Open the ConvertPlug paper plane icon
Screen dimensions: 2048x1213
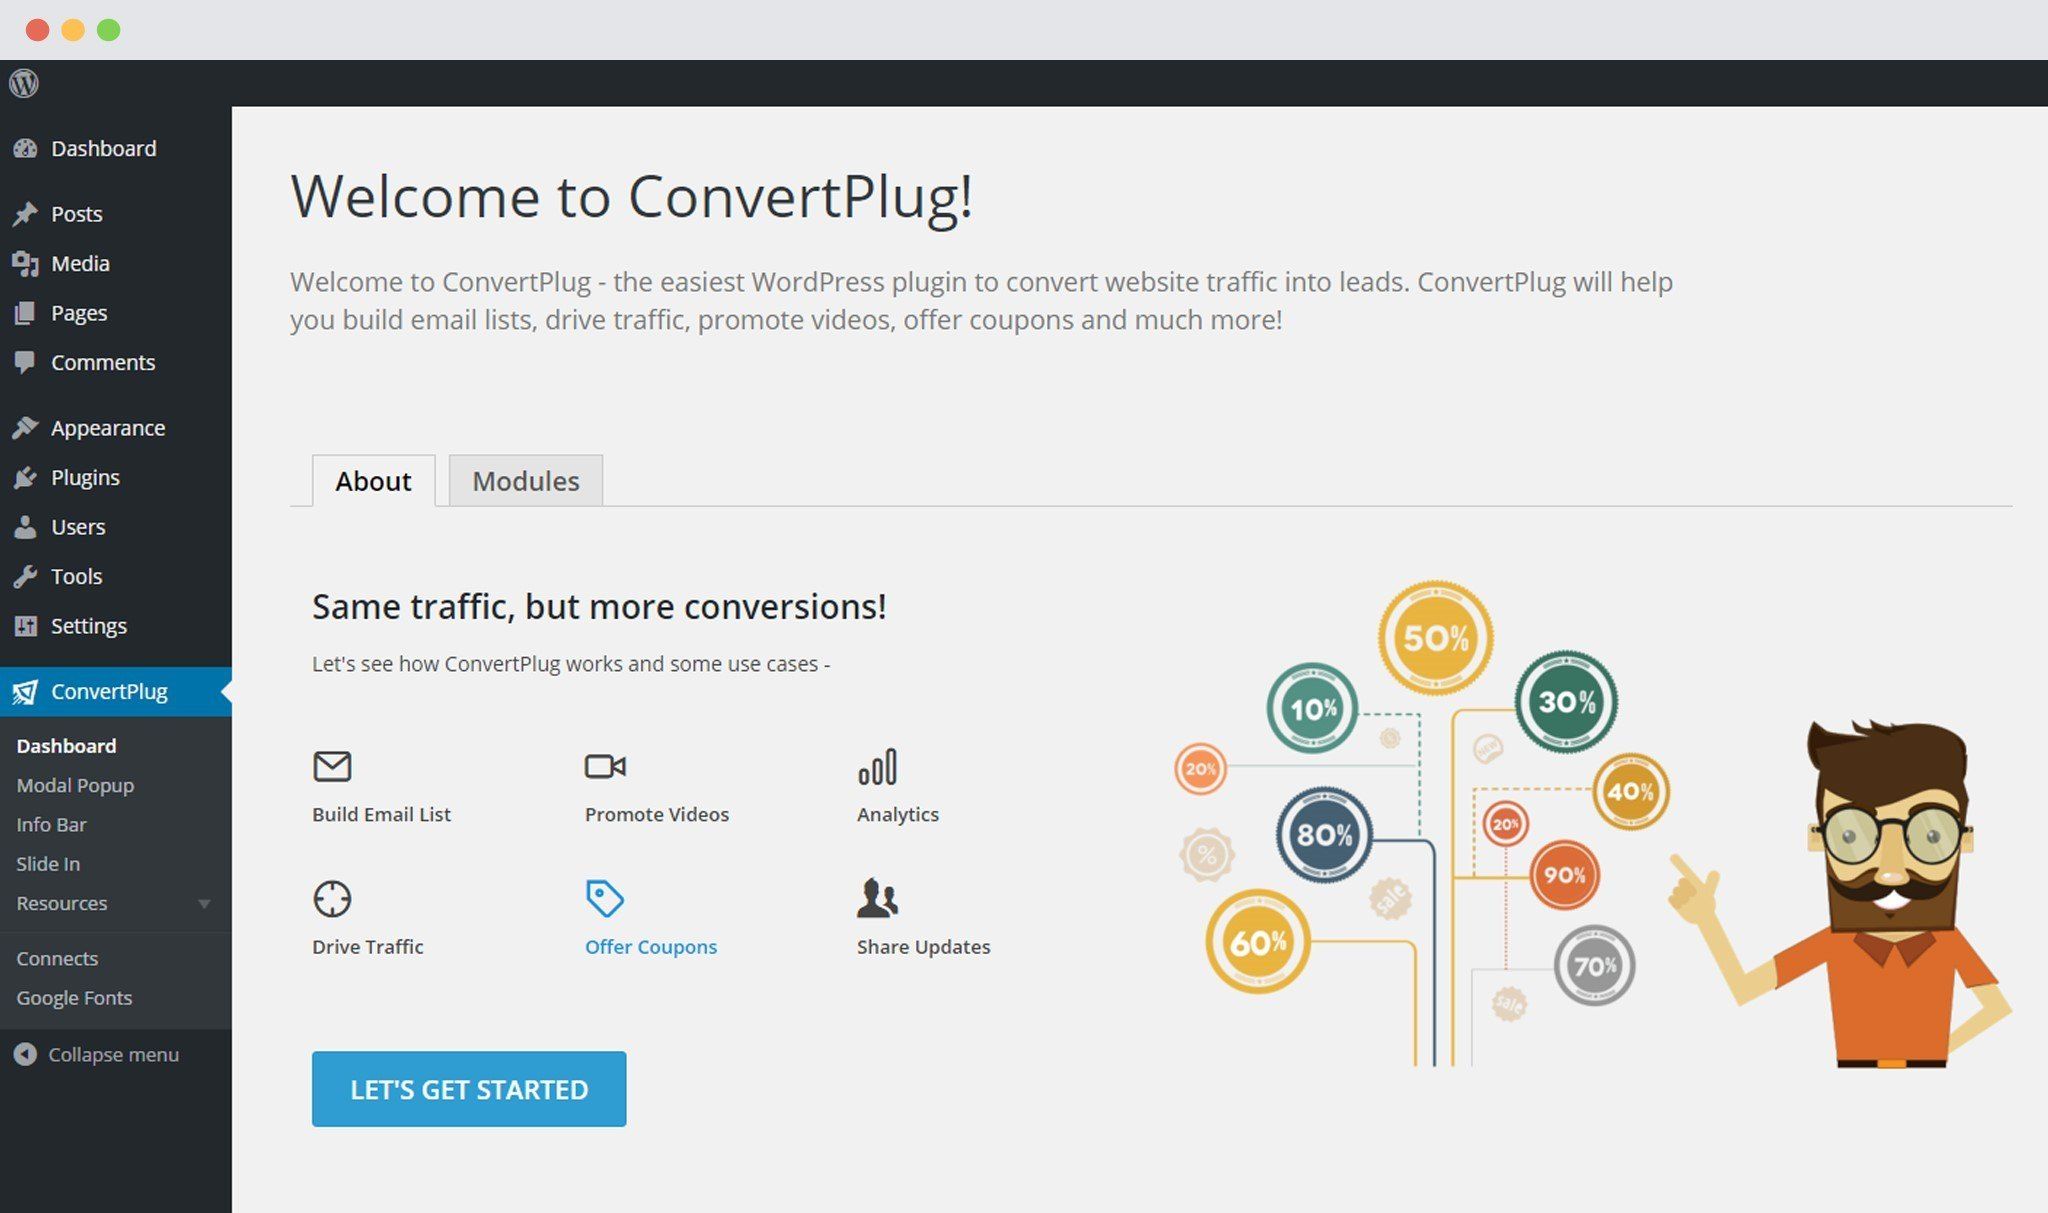click(26, 691)
